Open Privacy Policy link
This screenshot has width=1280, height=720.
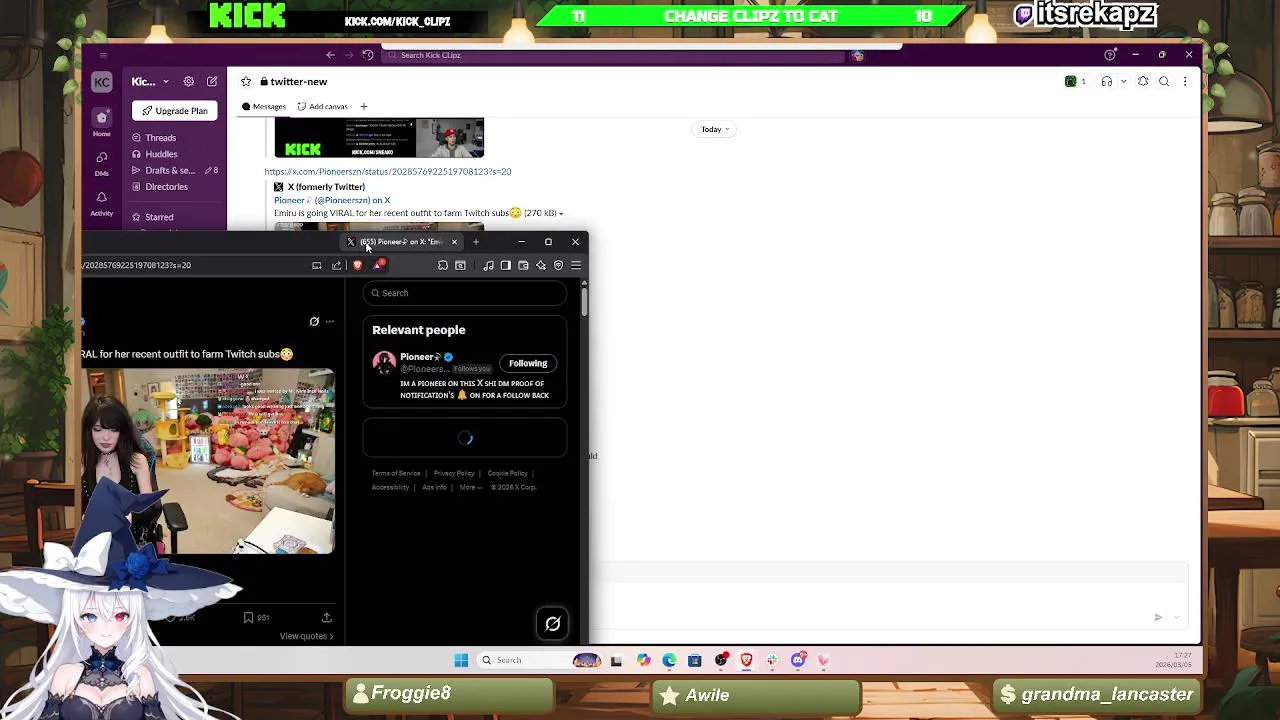[454, 474]
